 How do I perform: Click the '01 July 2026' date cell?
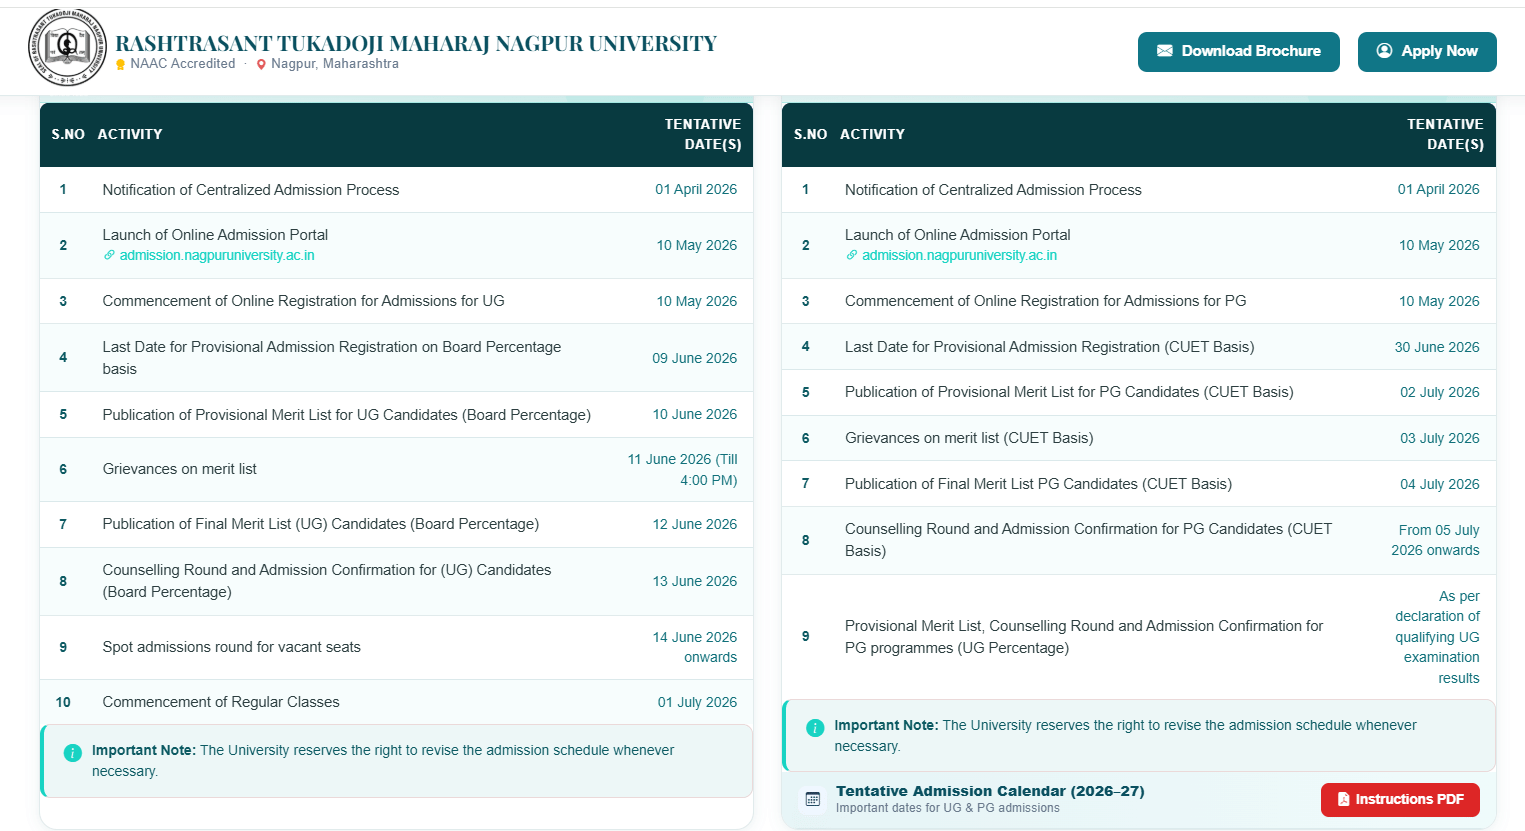(x=697, y=702)
